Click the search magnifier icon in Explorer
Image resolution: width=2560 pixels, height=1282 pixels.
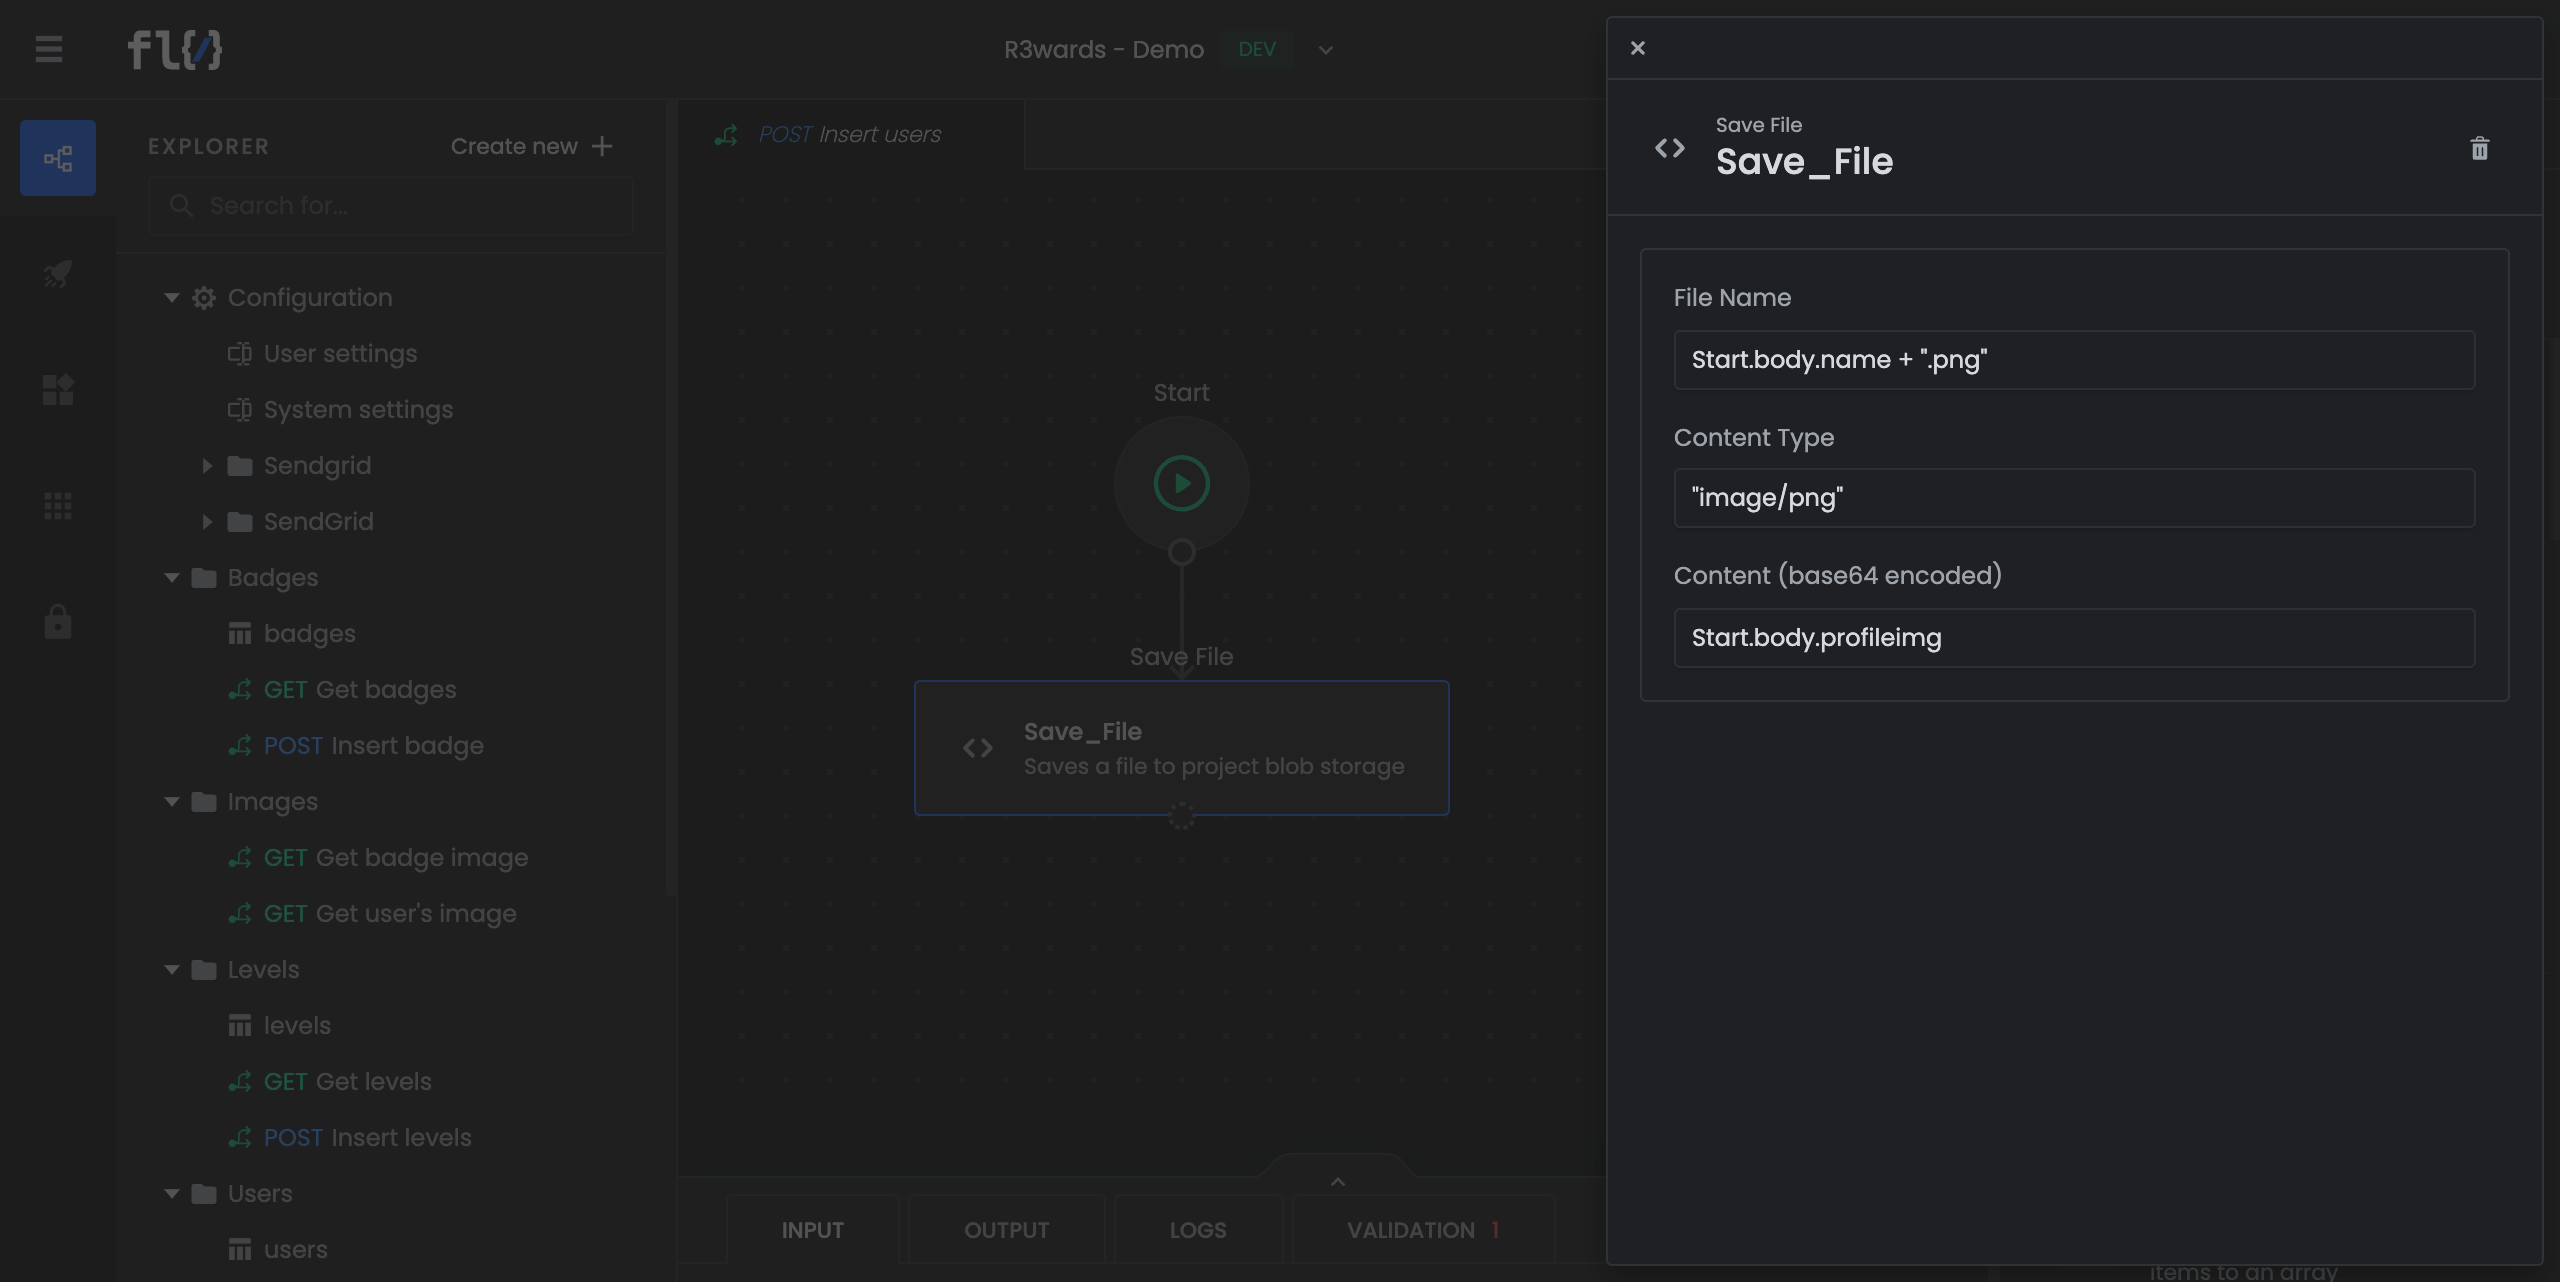[x=181, y=206]
